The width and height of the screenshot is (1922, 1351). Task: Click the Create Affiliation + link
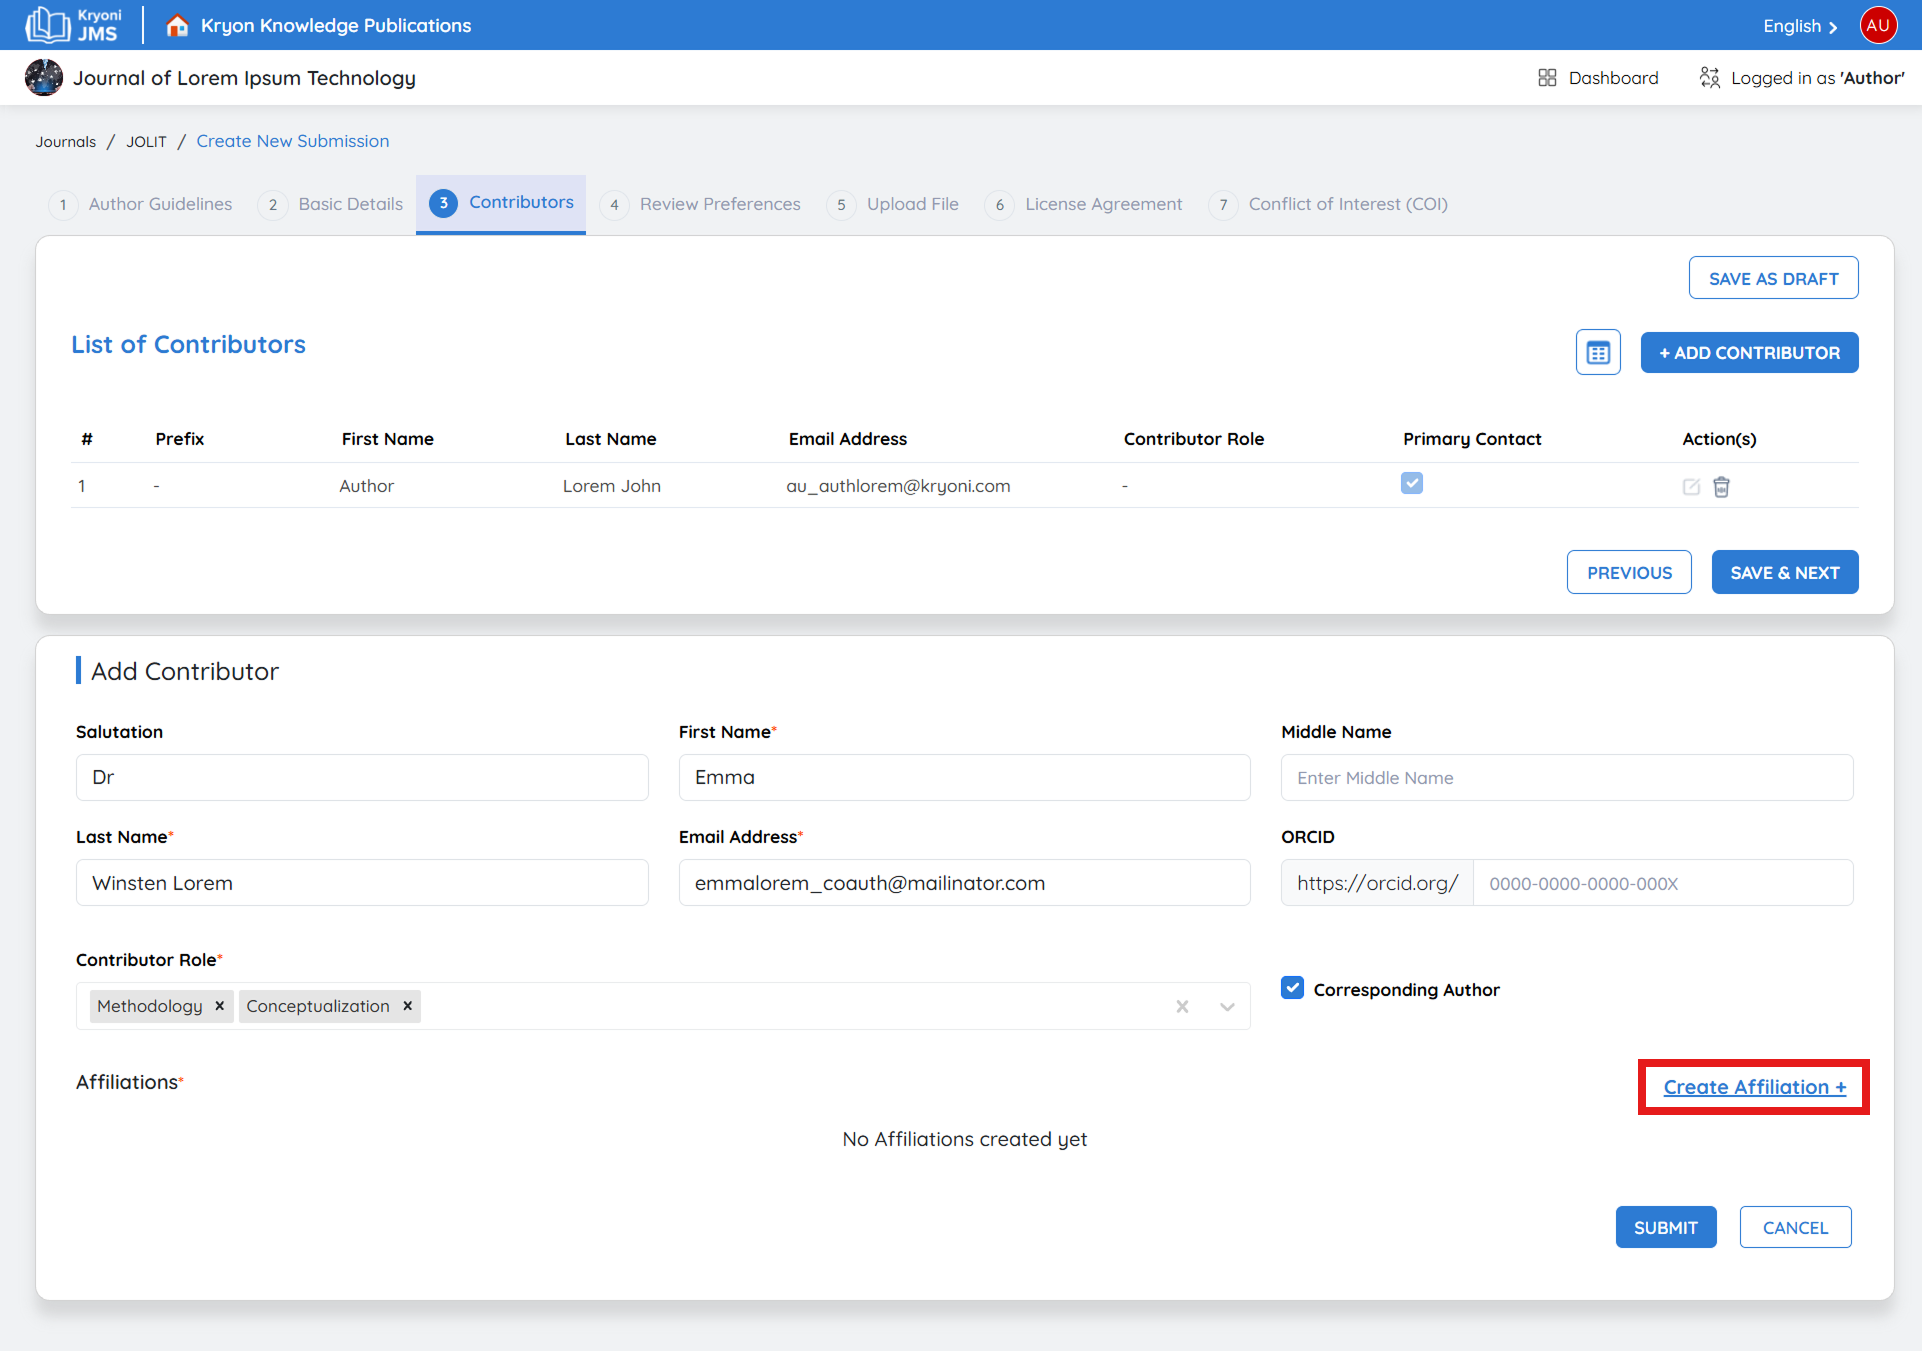[1754, 1087]
